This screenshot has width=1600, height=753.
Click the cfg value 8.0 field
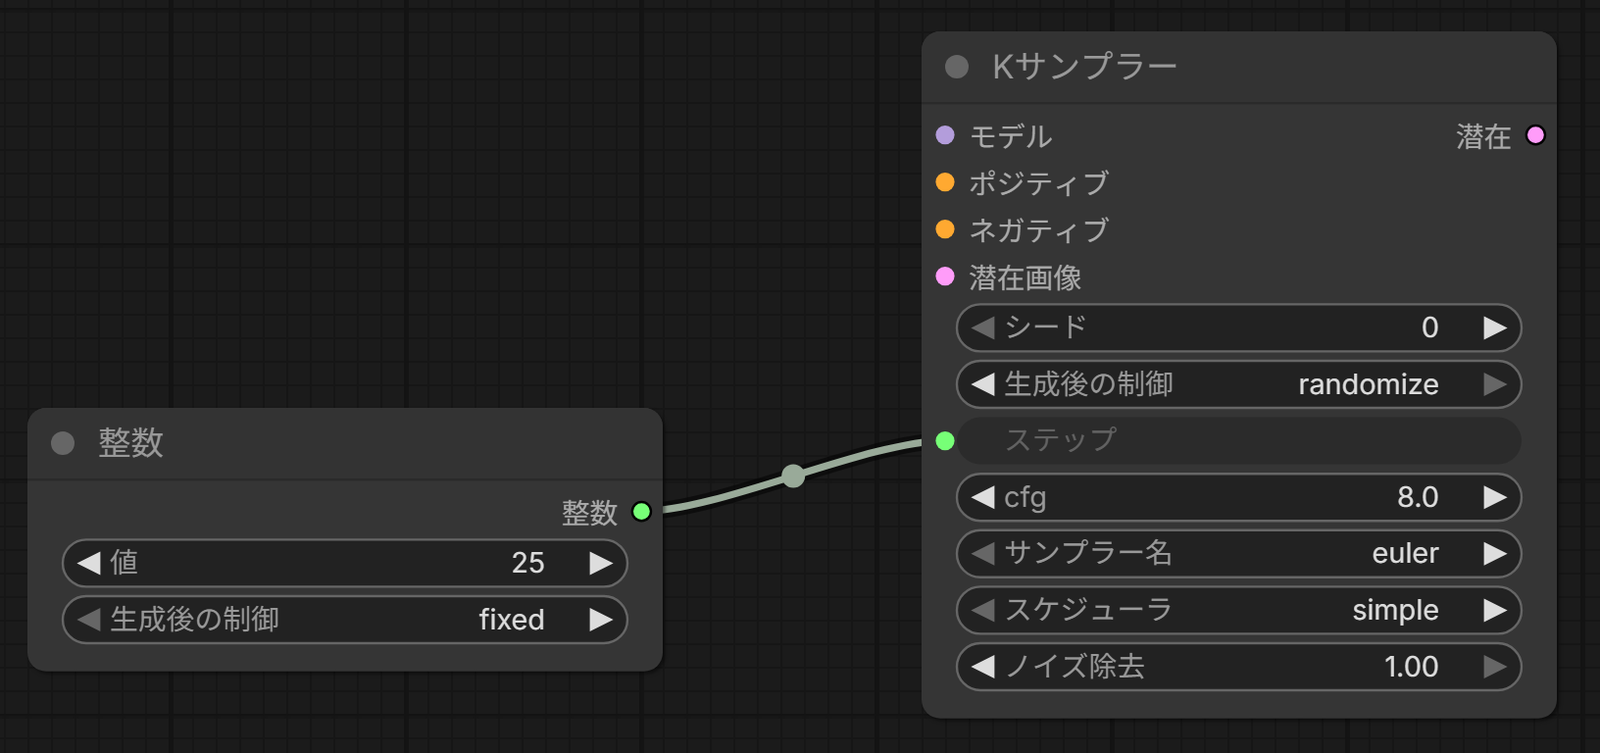1239,497
